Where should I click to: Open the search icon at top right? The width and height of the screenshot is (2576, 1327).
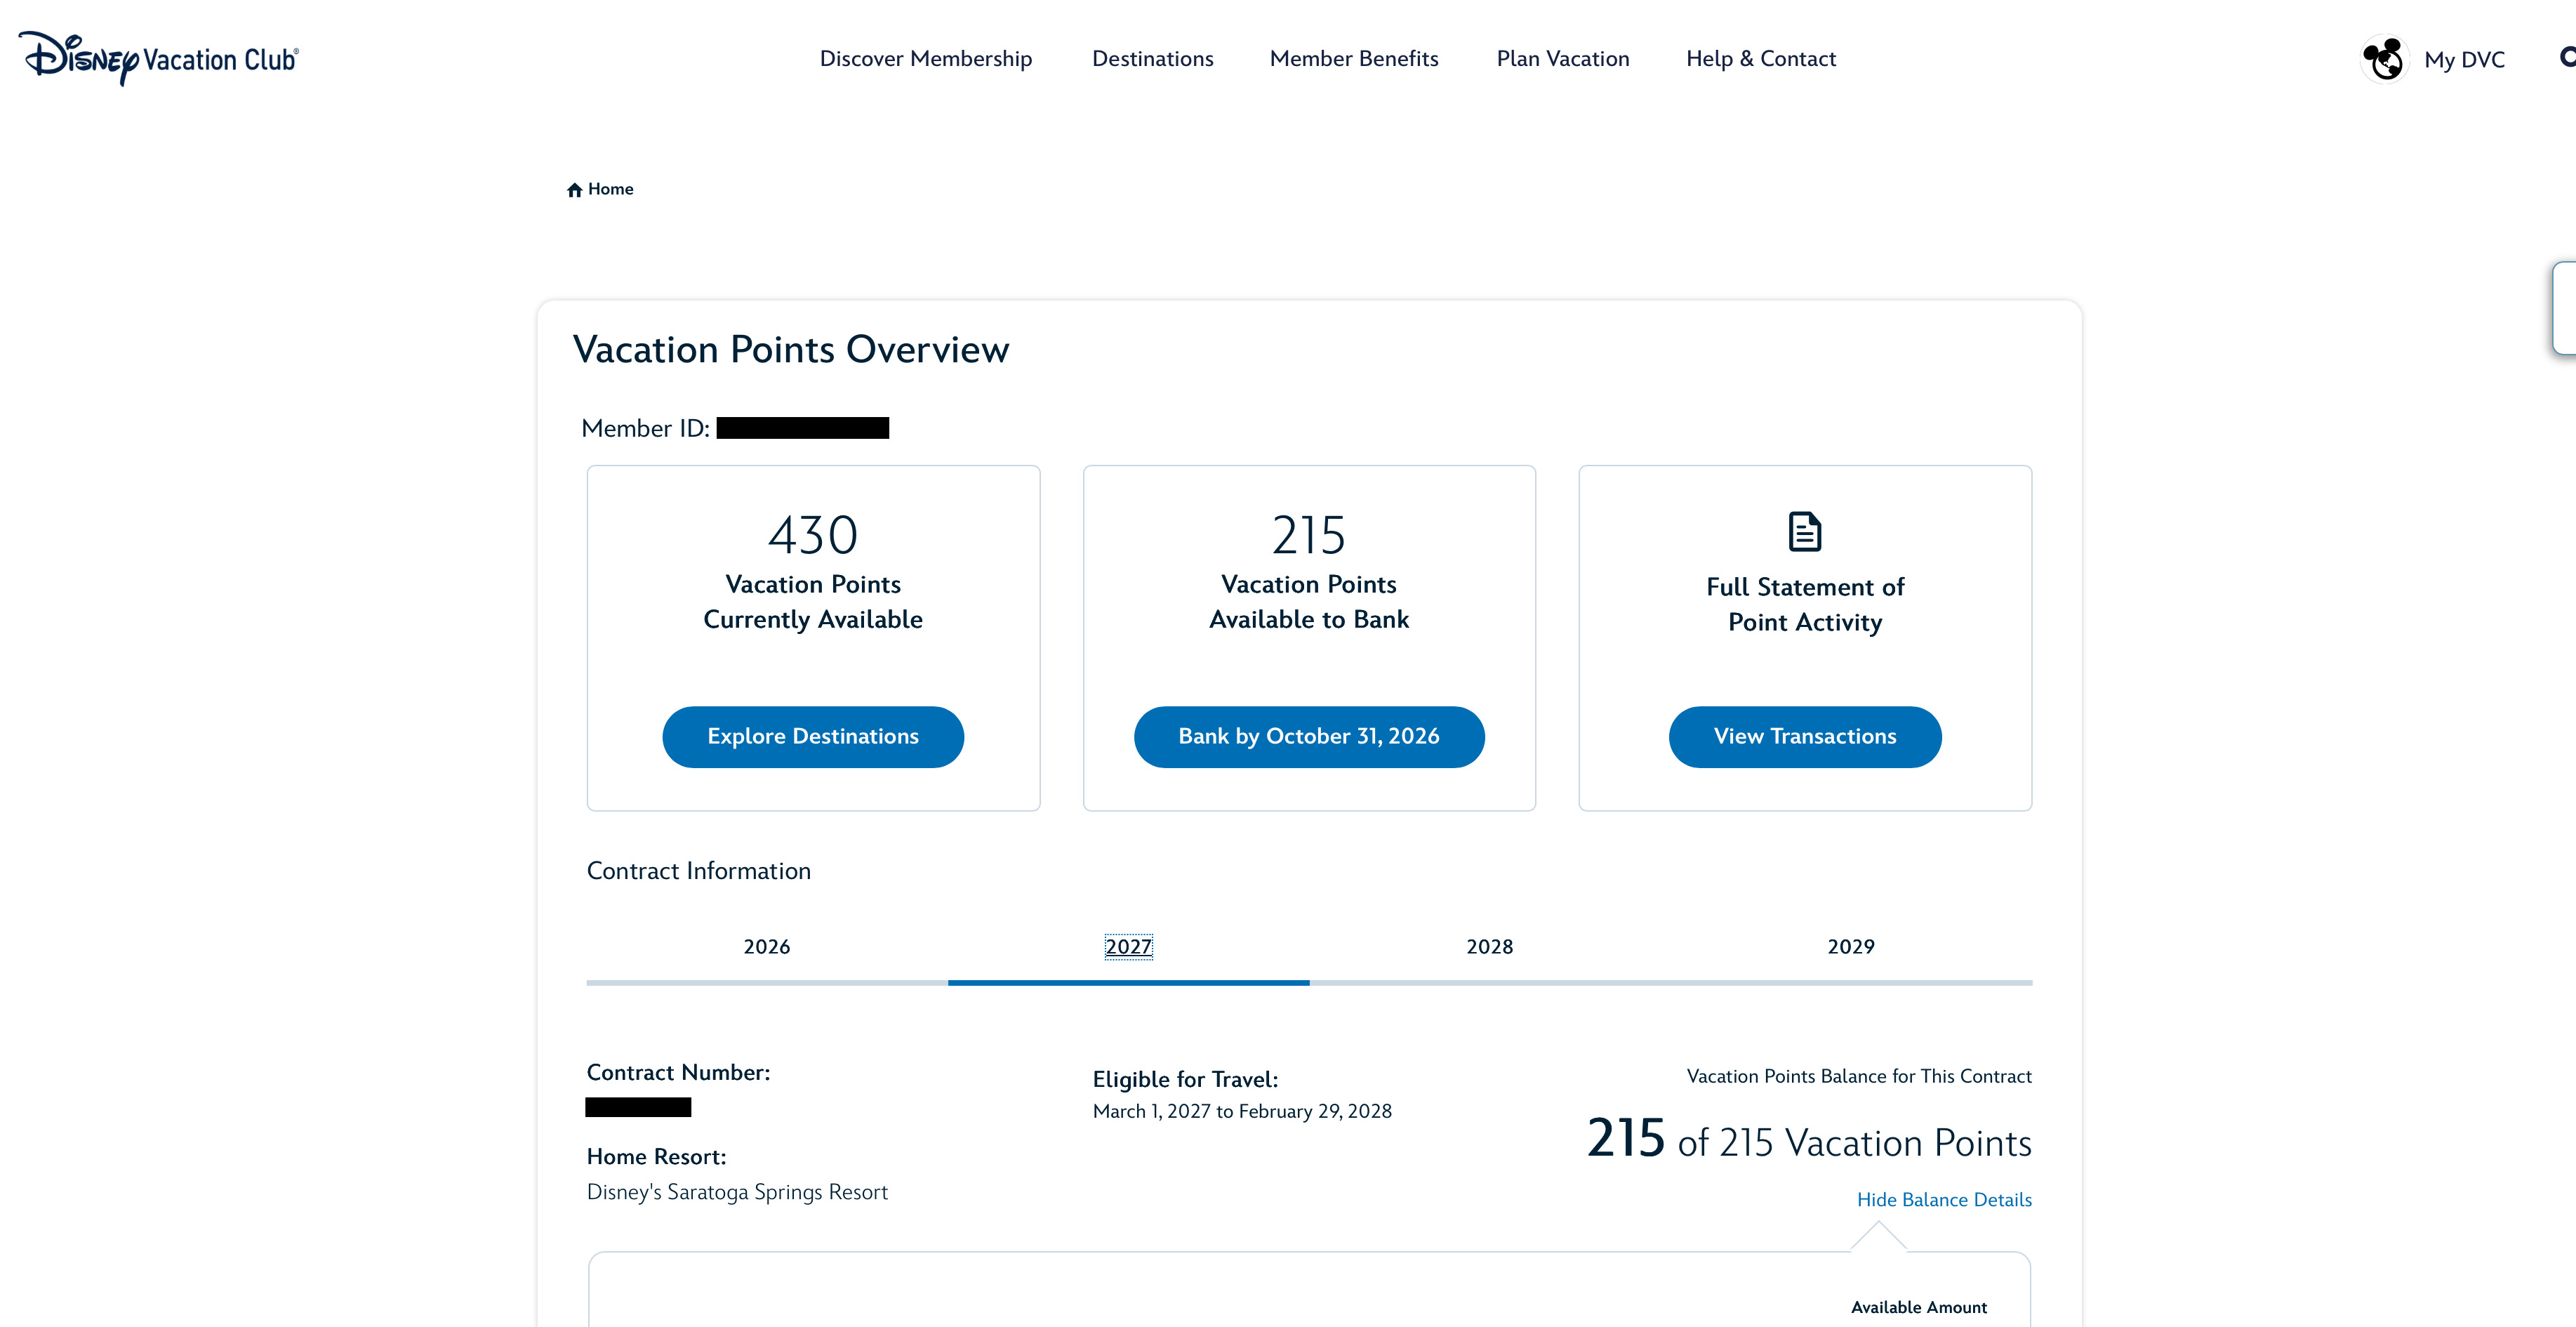point(2567,57)
